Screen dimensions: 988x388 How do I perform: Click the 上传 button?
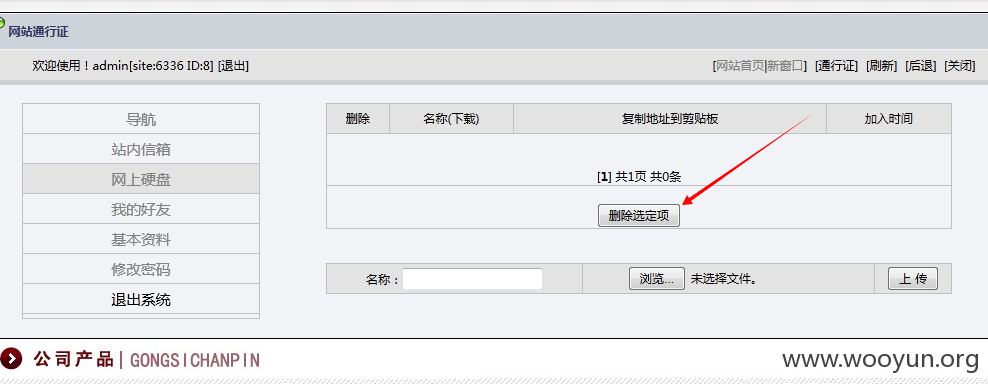coord(912,278)
